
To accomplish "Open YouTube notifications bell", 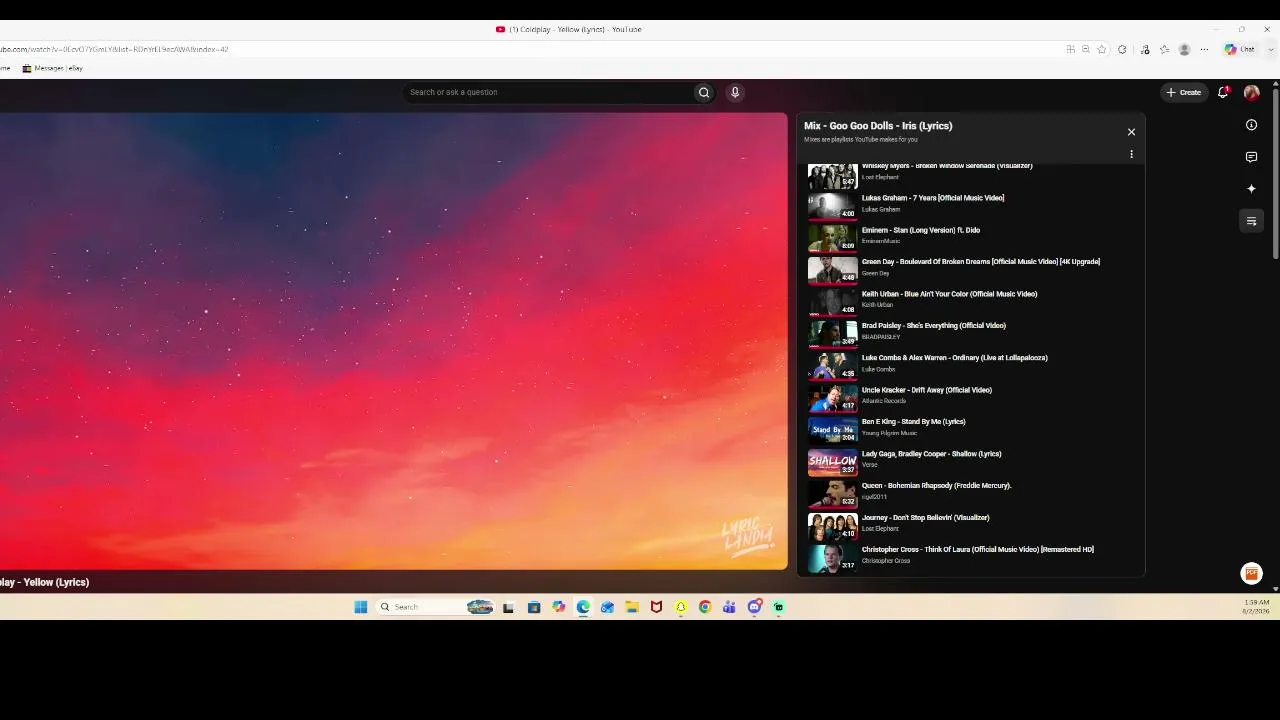I will point(1223,92).
